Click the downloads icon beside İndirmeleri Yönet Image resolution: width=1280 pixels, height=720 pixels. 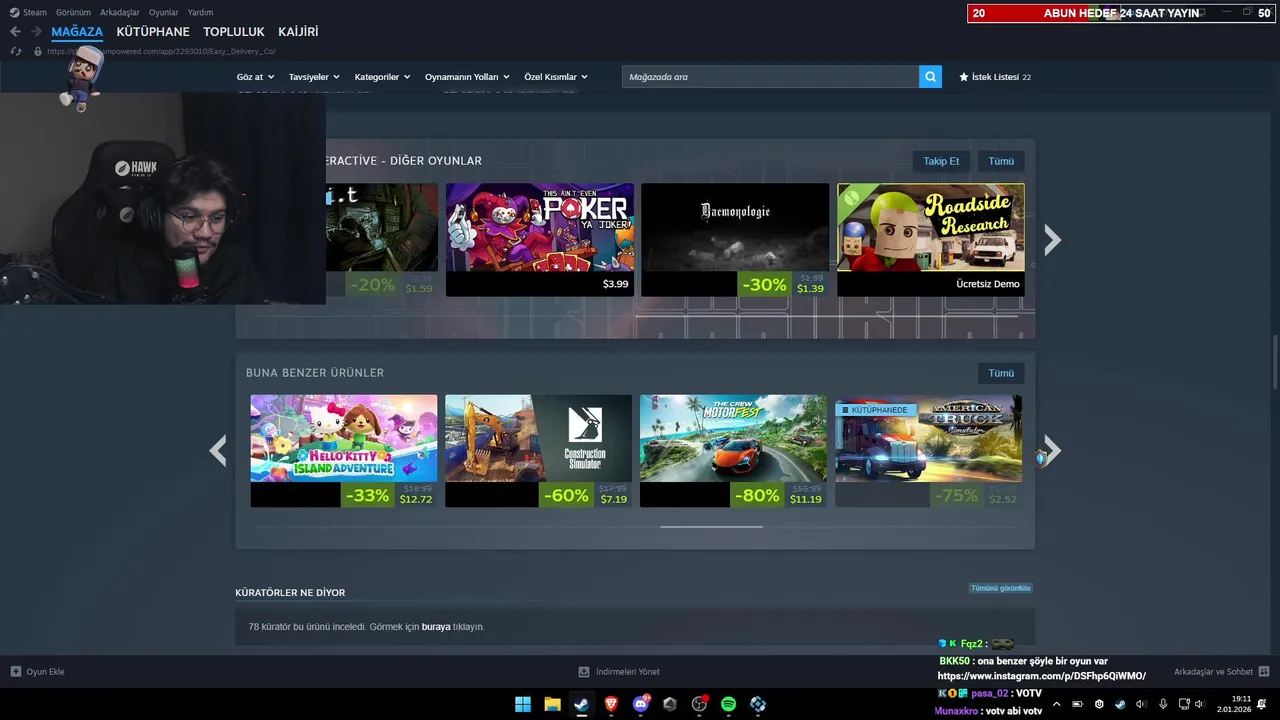[584, 672]
